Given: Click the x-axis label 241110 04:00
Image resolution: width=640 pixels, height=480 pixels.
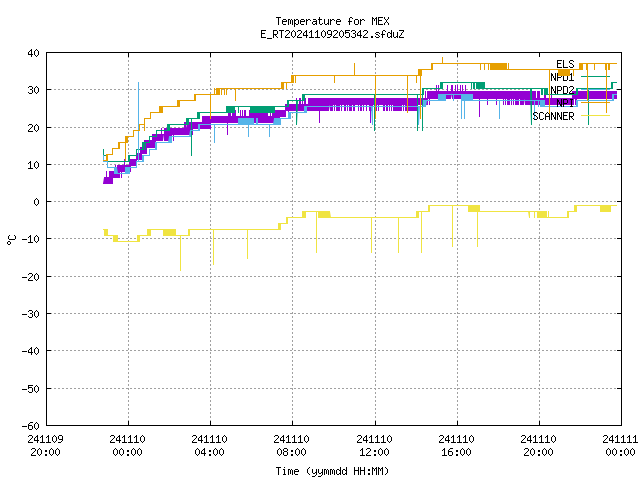Looking at the screenshot, I should 209,446.
